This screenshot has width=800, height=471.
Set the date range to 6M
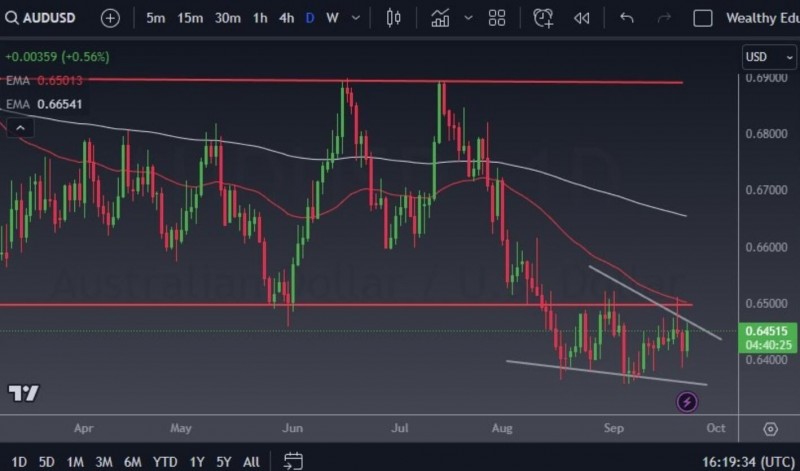pos(133,462)
